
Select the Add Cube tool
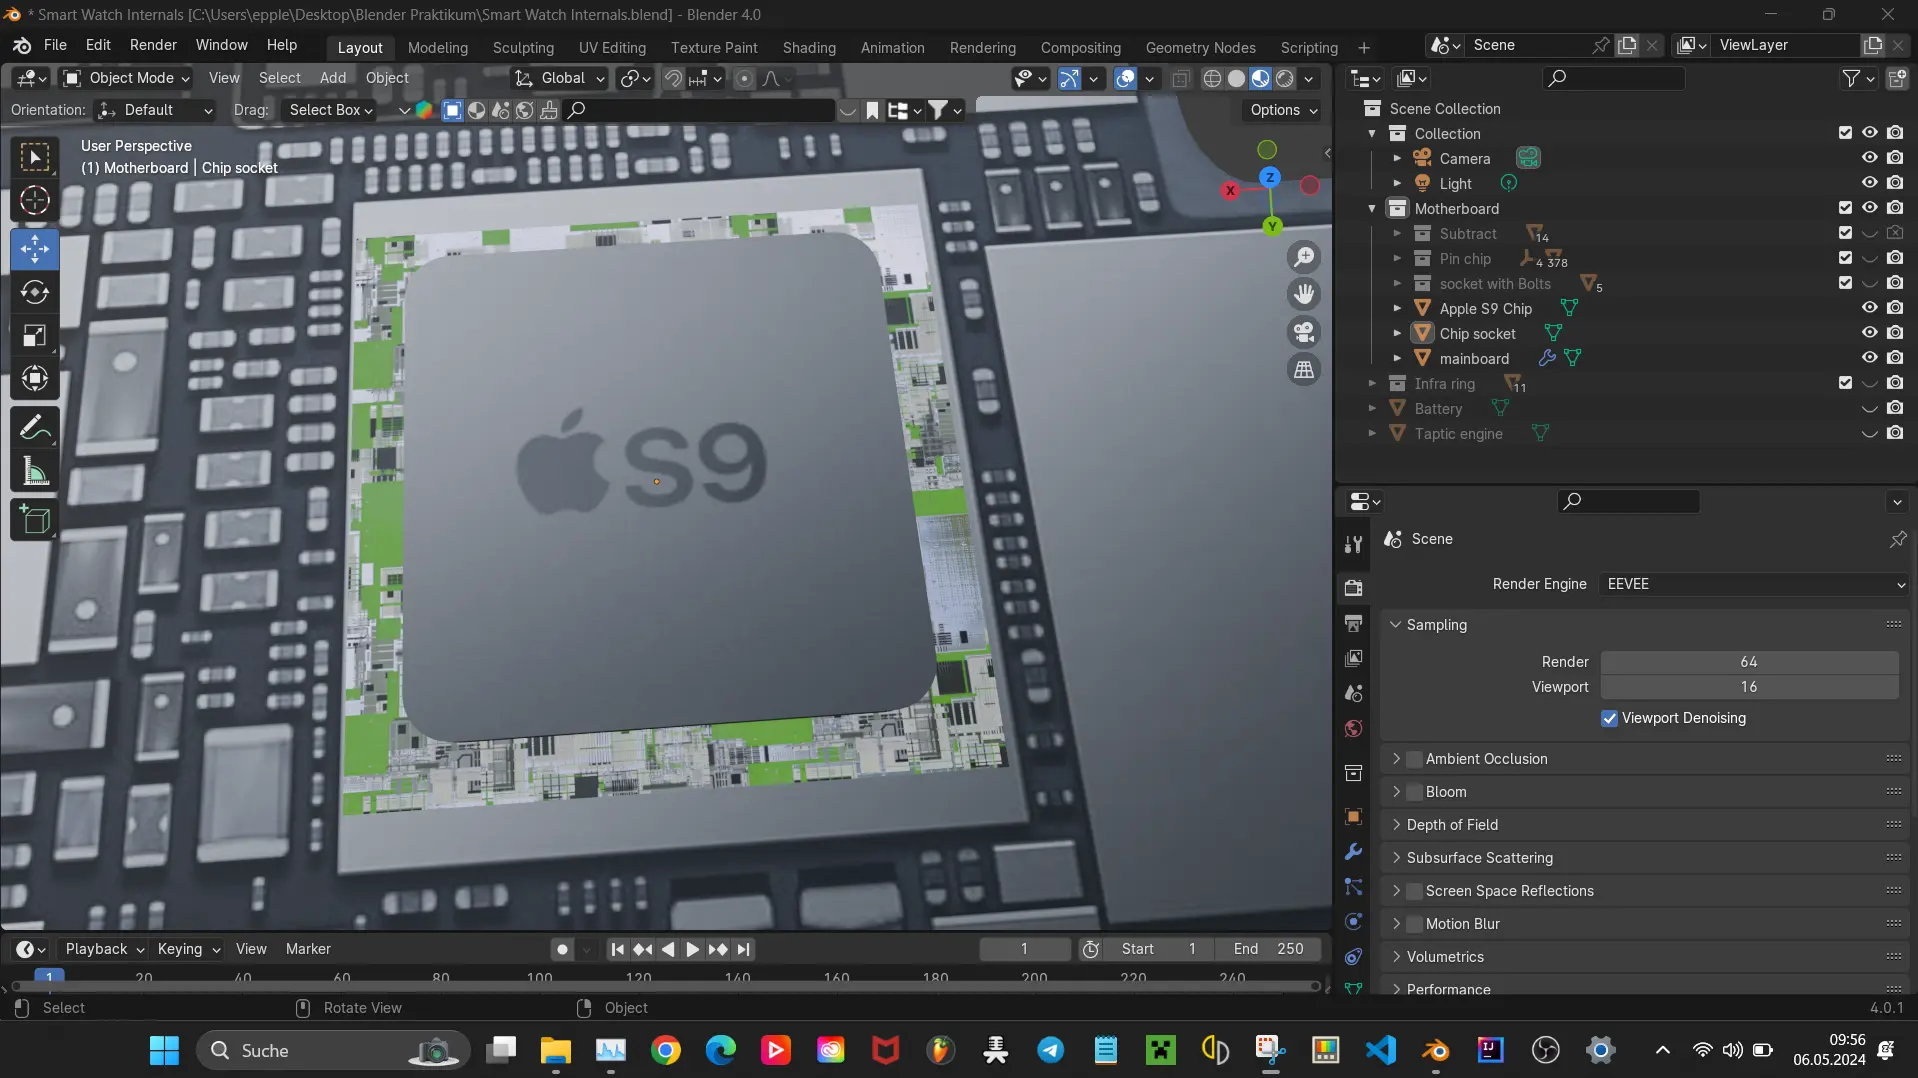click(x=35, y=520)
